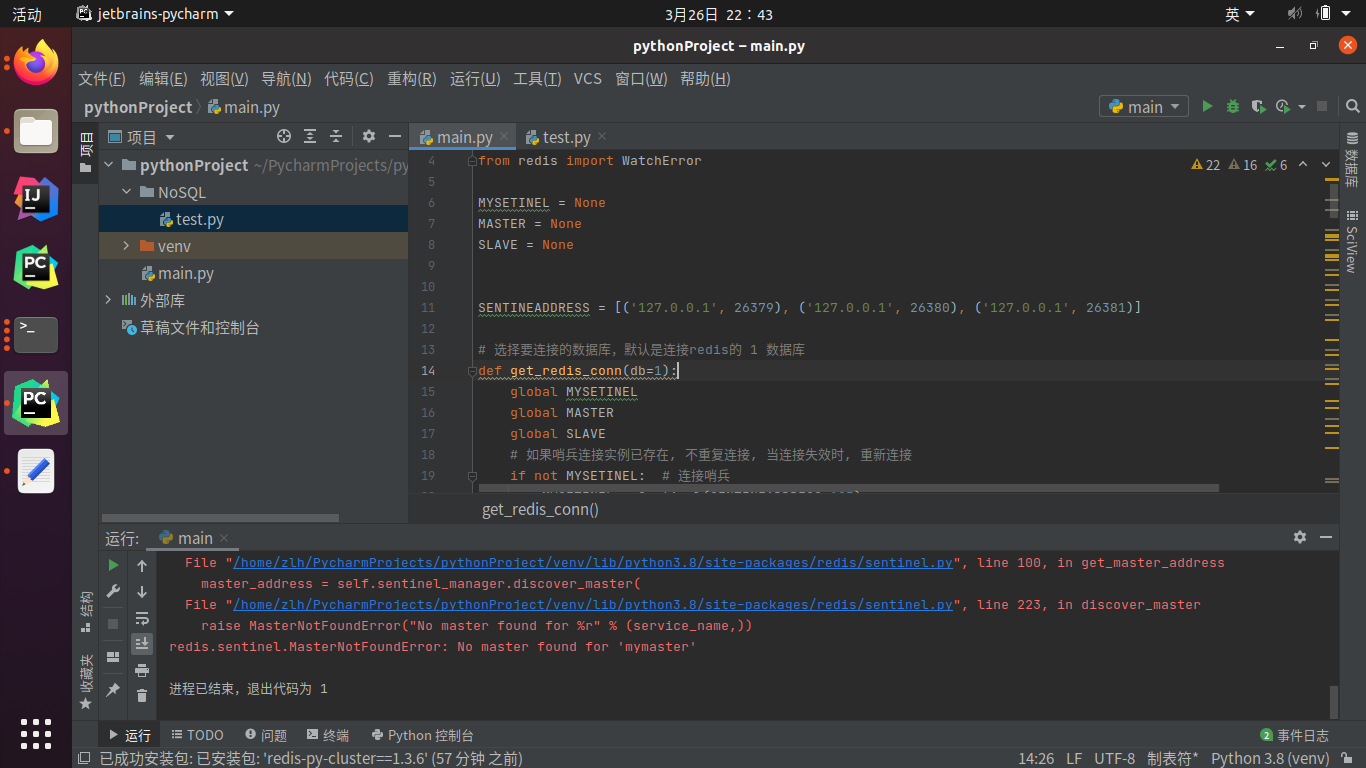Open Run panel settings gear

tap(1299, 537)
